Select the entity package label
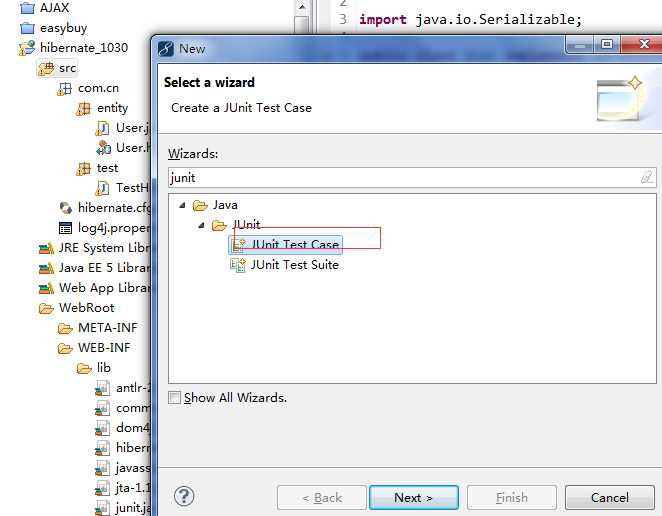Screen dimensions: 662x516 (x=112, y=108)
